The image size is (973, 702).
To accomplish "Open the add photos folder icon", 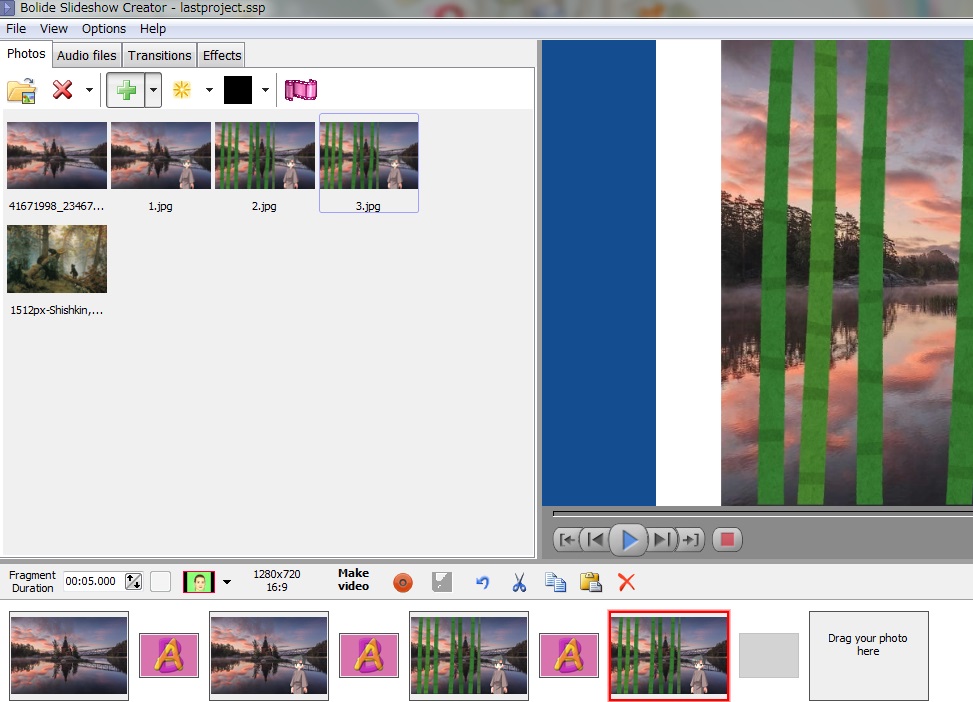I will 22,91.
